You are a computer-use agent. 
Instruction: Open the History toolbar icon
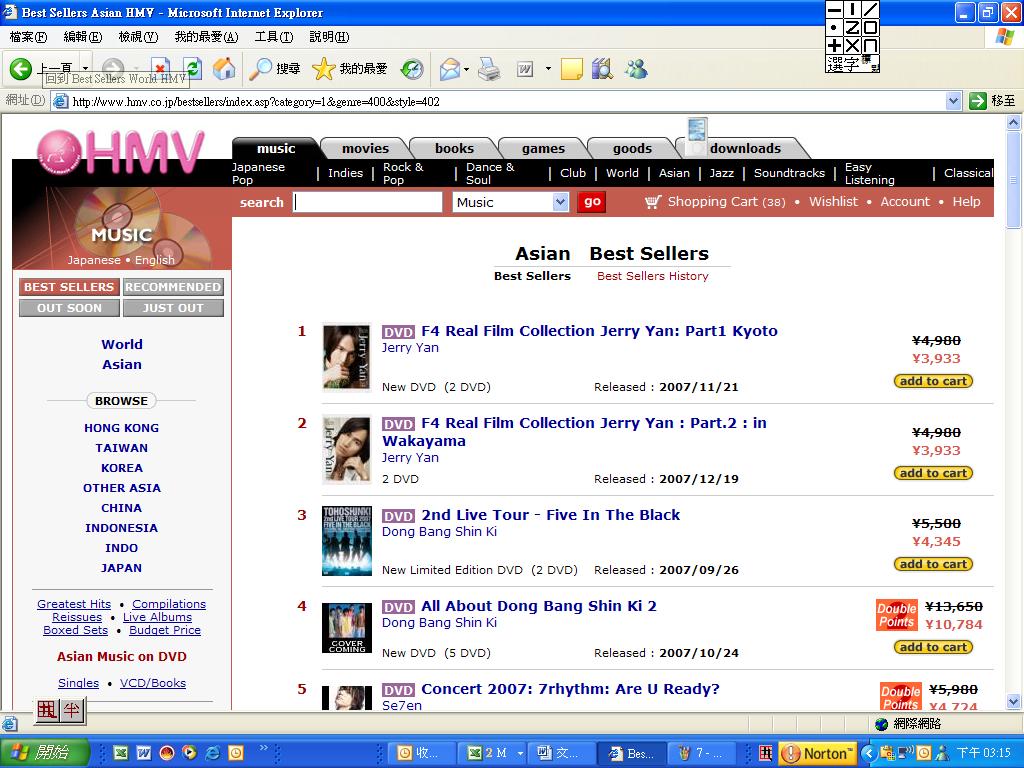click(x=412, y=69)
